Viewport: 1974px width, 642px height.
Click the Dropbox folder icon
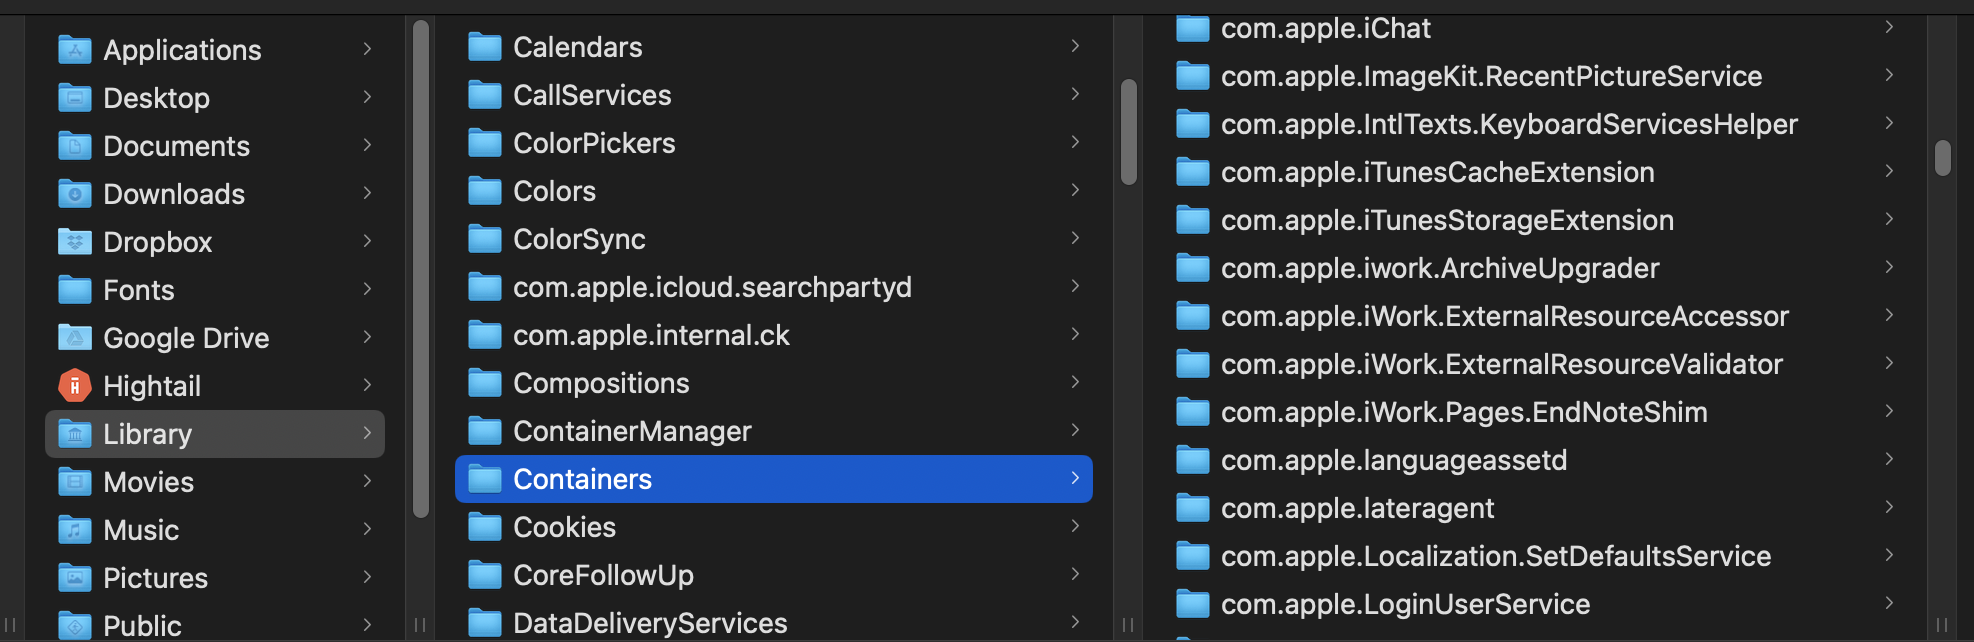point(75,242)
